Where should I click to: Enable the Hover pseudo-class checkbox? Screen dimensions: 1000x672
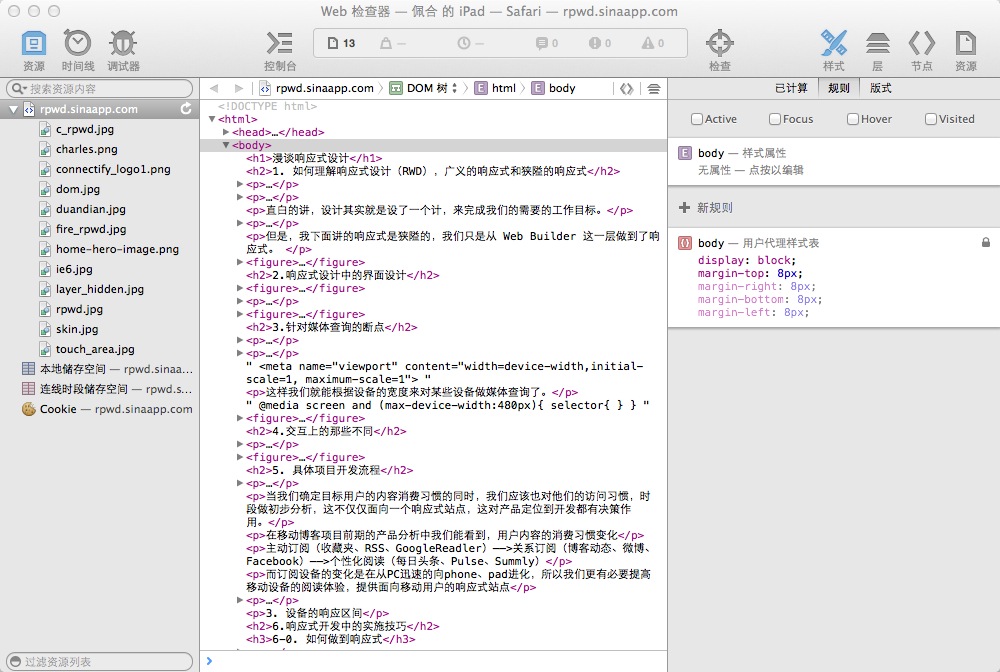pyautogui.click(x=853, y=119)
